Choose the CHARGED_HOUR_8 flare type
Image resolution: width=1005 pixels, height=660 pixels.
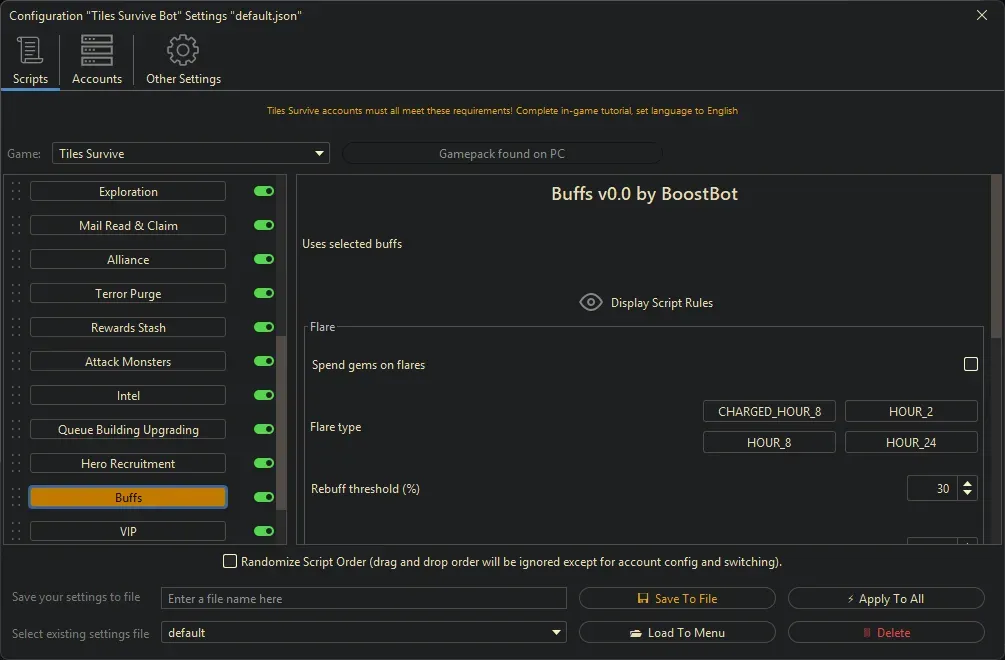point(769,412)
